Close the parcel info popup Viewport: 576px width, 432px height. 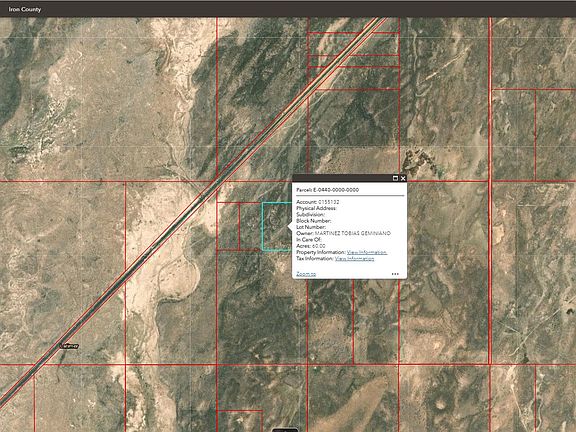point(403,178)
